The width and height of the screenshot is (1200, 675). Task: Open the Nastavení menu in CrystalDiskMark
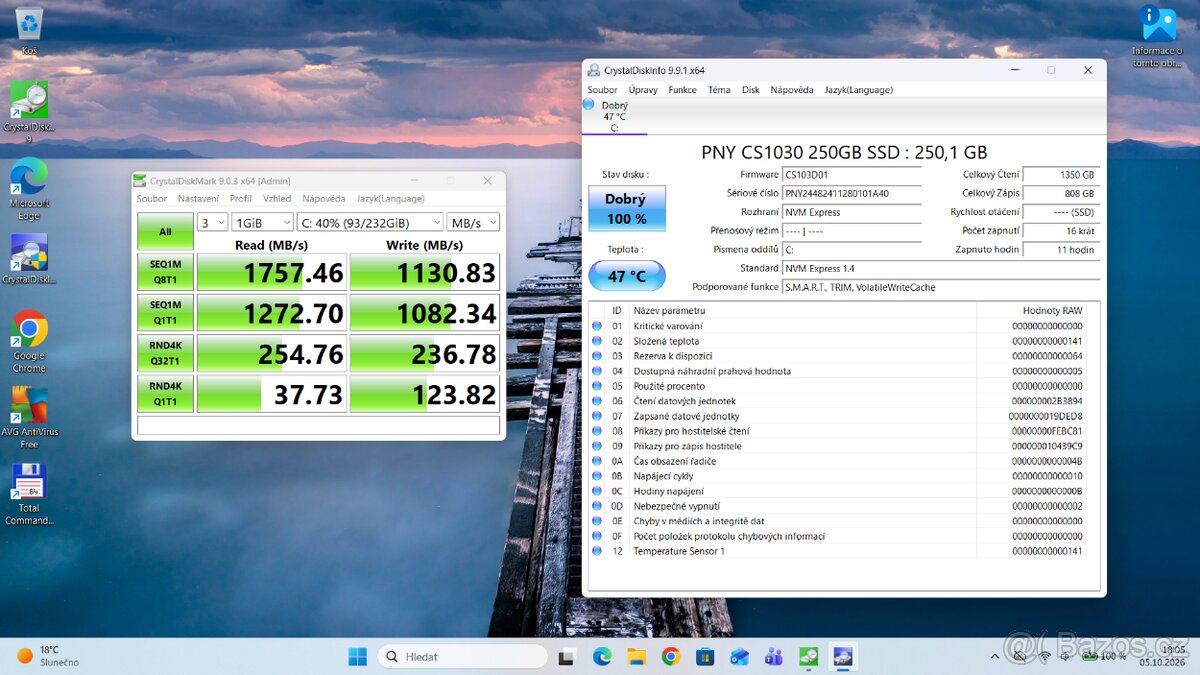(198, 199)
